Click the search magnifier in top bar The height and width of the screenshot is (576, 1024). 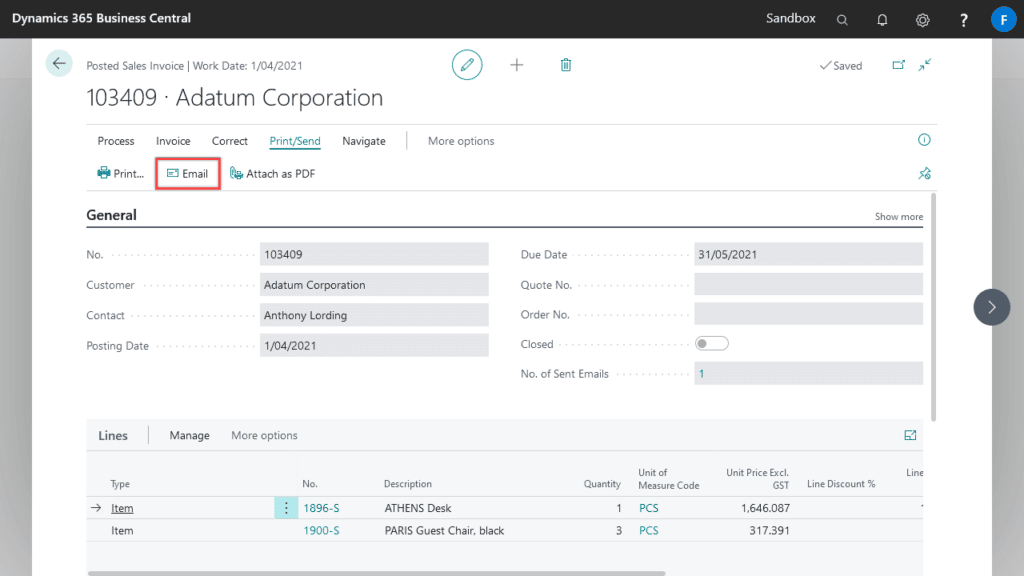pyautogui.click(x=842, y=19)
